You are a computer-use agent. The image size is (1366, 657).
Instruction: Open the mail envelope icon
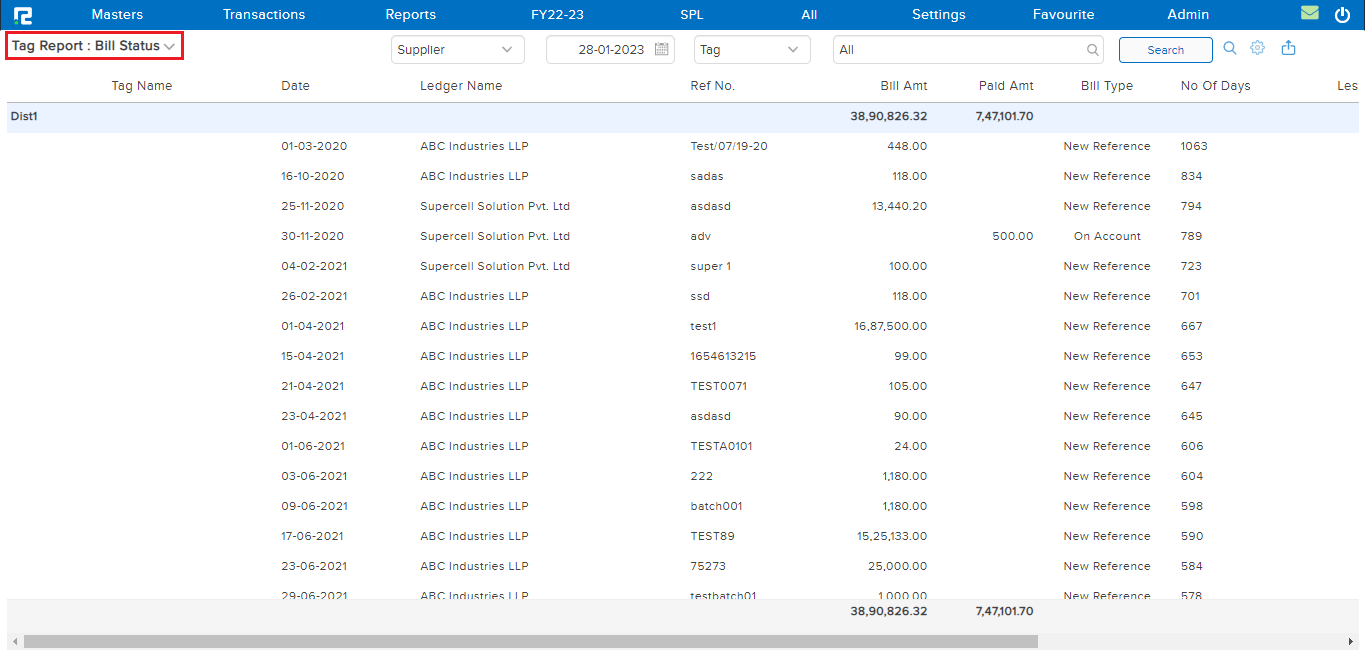1309,14
